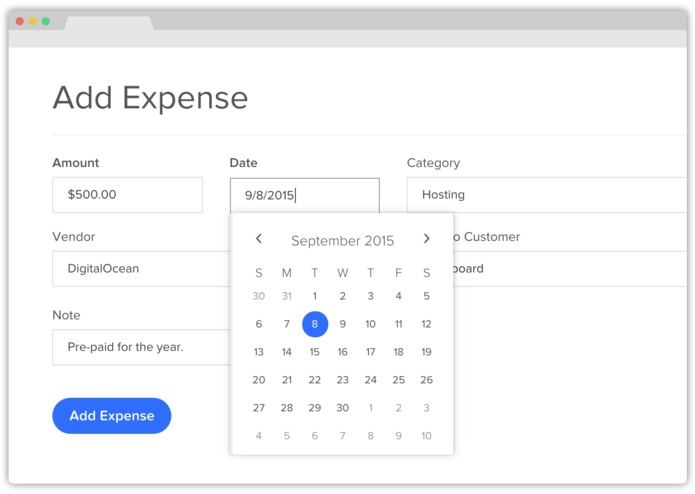Click greyed October 2 in fifth row

point(398,408)
